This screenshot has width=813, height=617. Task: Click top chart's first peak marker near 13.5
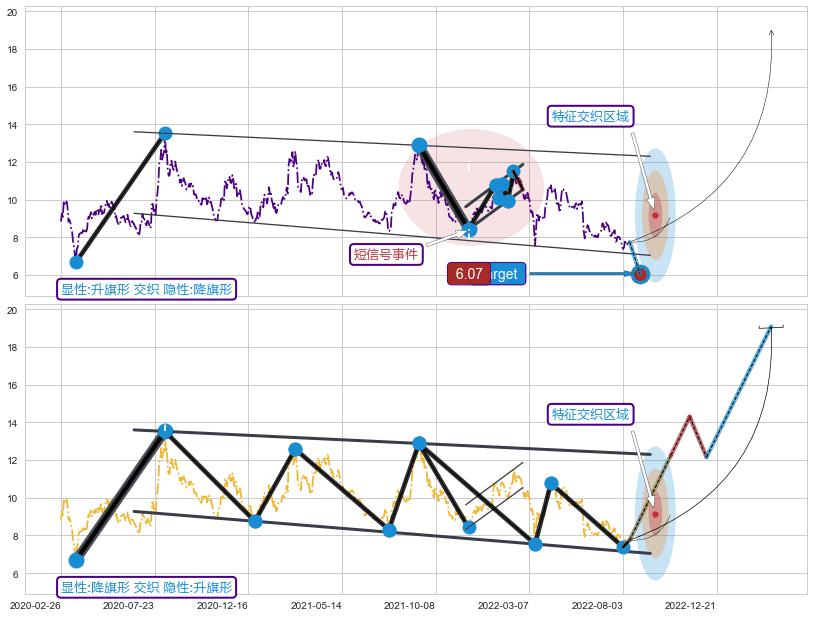click(x=165, y=133)
